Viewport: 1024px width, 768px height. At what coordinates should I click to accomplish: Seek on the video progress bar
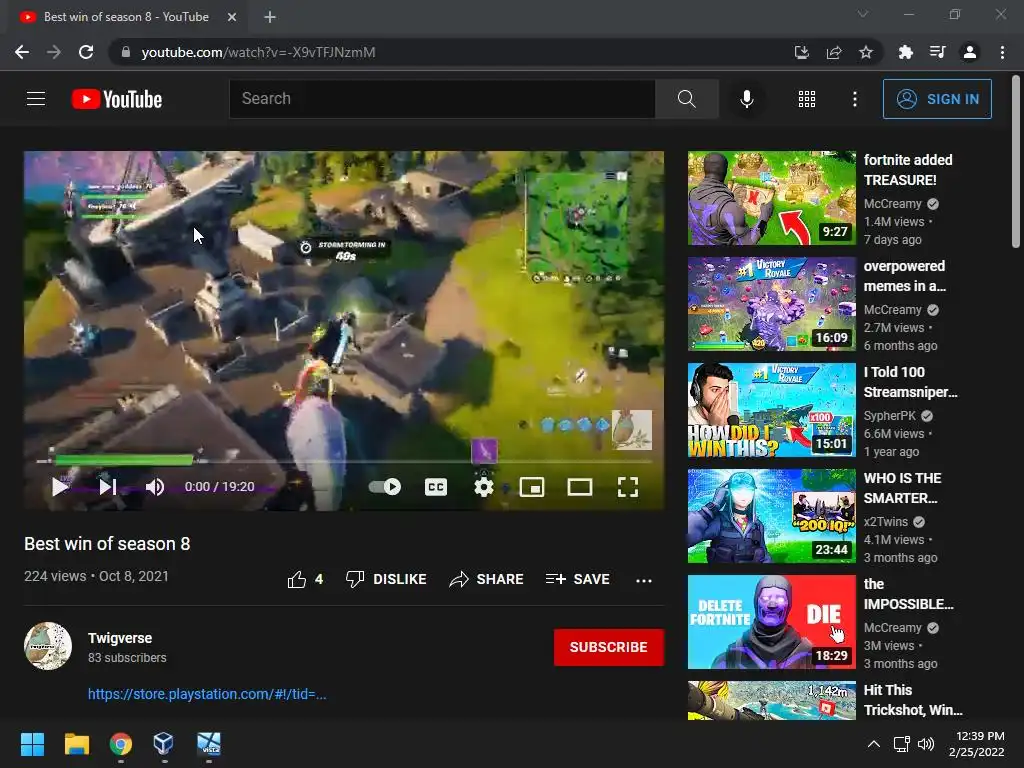coord(344,461)
